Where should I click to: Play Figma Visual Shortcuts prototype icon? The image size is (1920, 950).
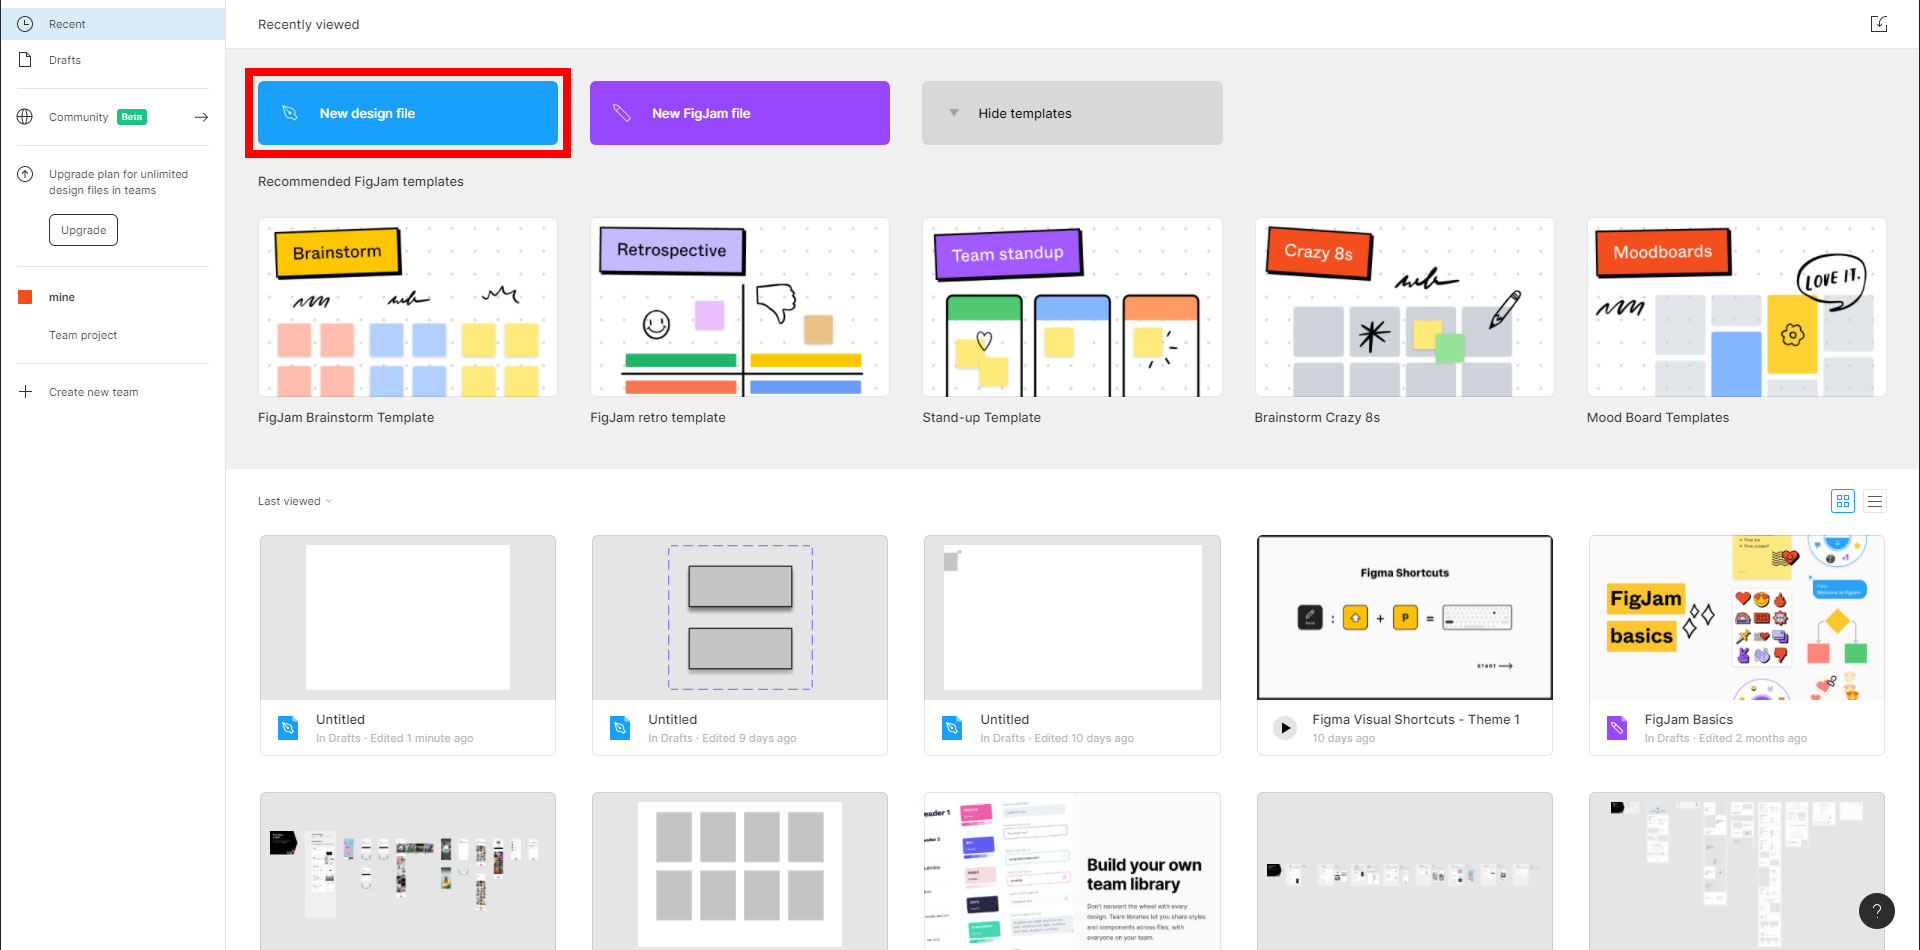(1285, 728)
